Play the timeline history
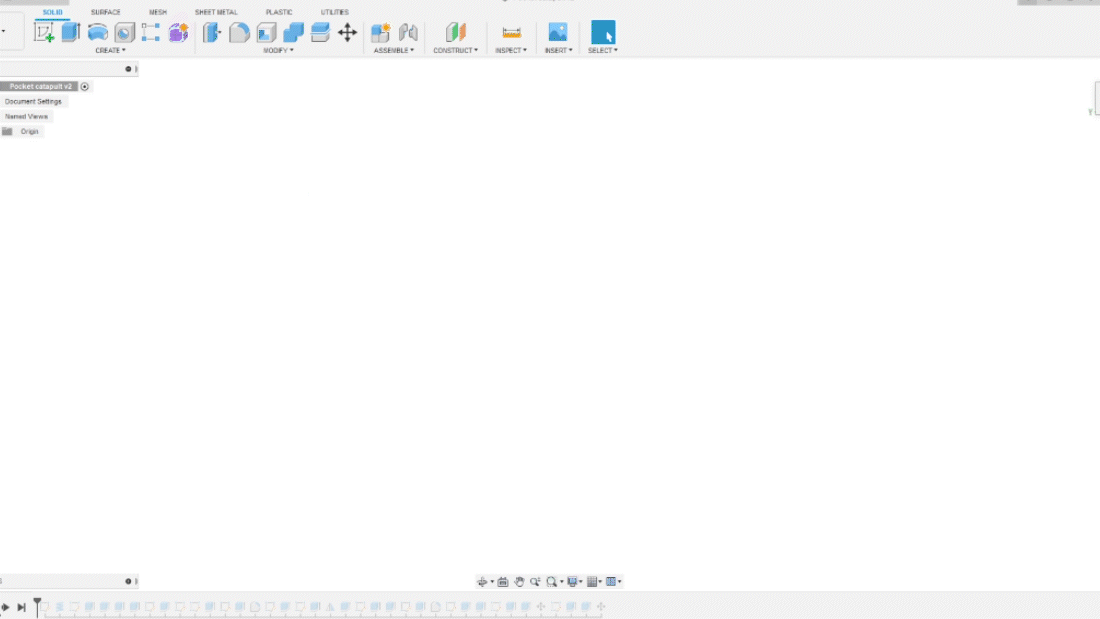This screenshot has height=619, width=1100. [x=5, y=607]
